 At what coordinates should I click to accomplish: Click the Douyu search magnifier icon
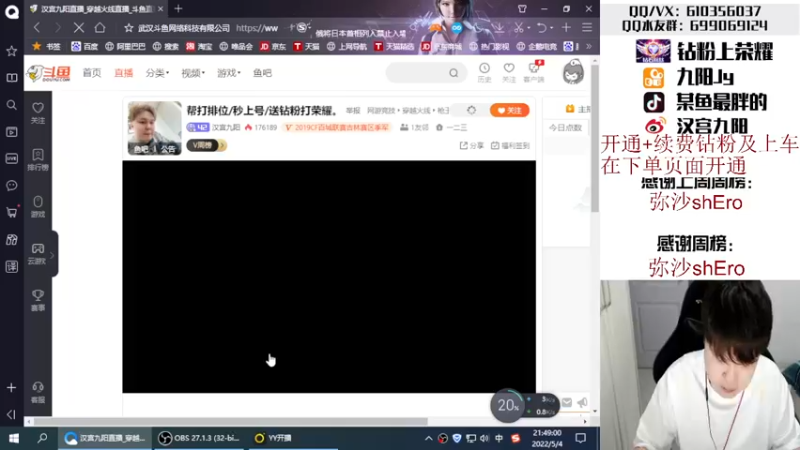(x=454, y=73)
